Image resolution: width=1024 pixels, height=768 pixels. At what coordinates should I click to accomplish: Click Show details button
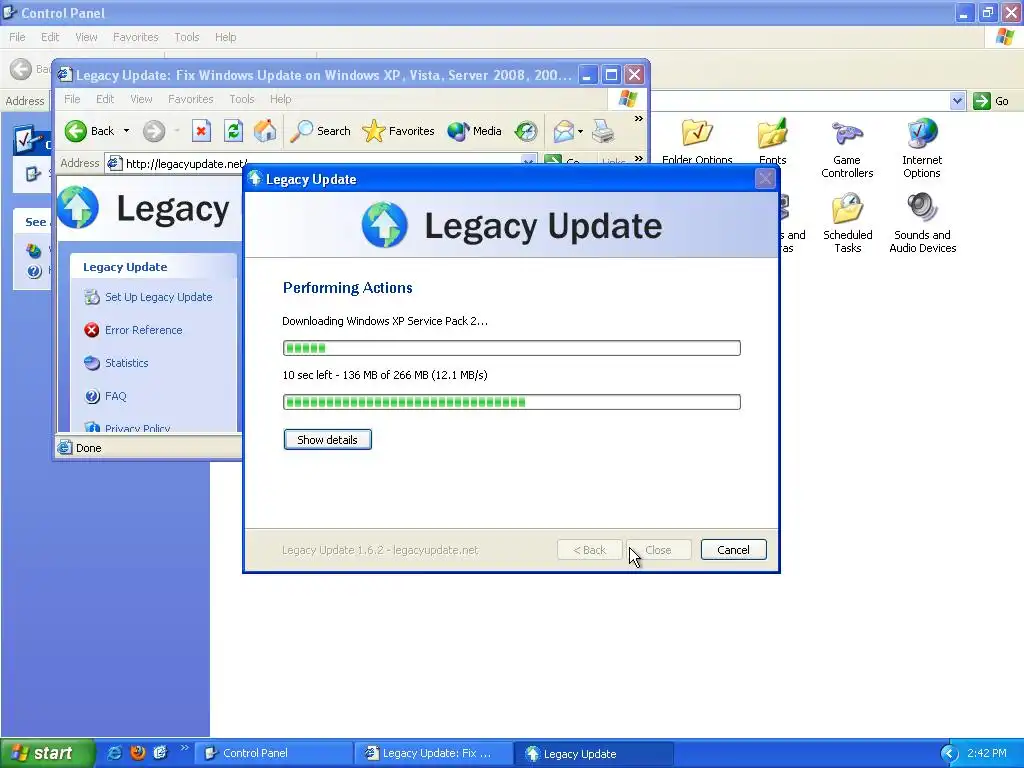(x=327, y=440)
